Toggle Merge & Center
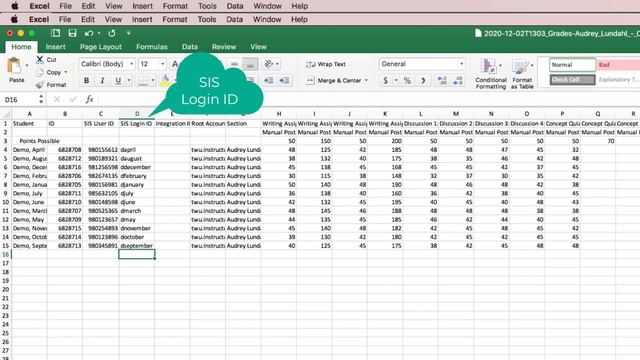 pyautogui.click(x=334, y=80)
